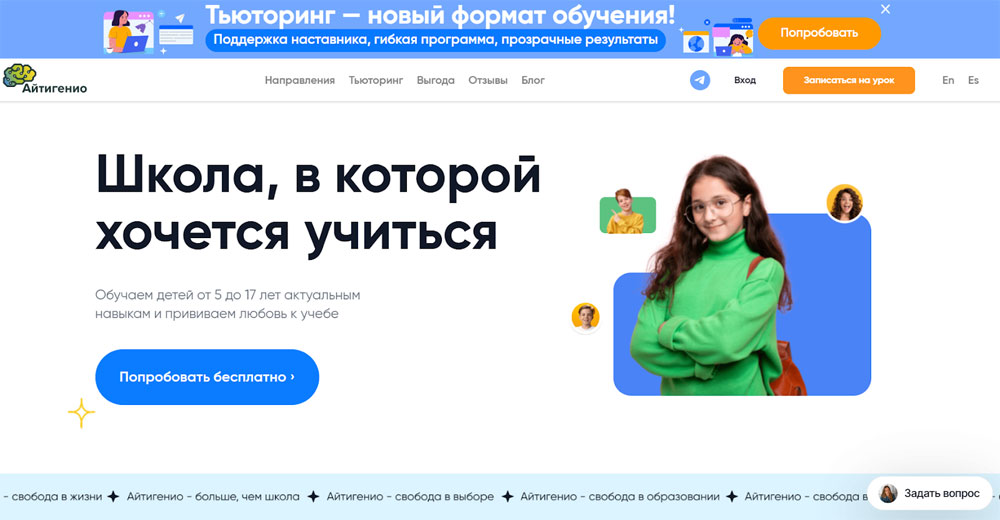This screenshot has width=1000, height=520.
Task: Click the yellow sparkle star decoration
Action: [82, 413]
